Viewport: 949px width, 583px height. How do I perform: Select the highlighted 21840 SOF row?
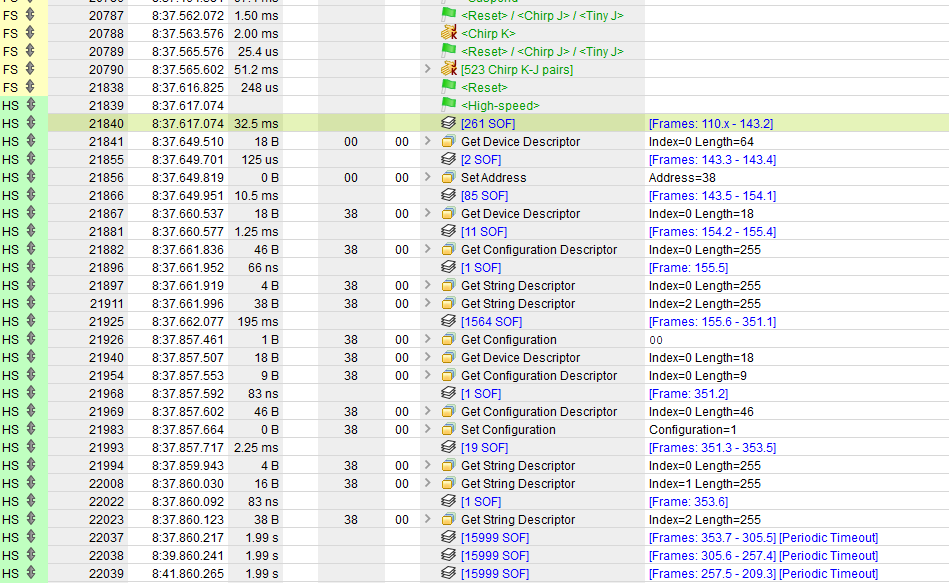[200, 123]
